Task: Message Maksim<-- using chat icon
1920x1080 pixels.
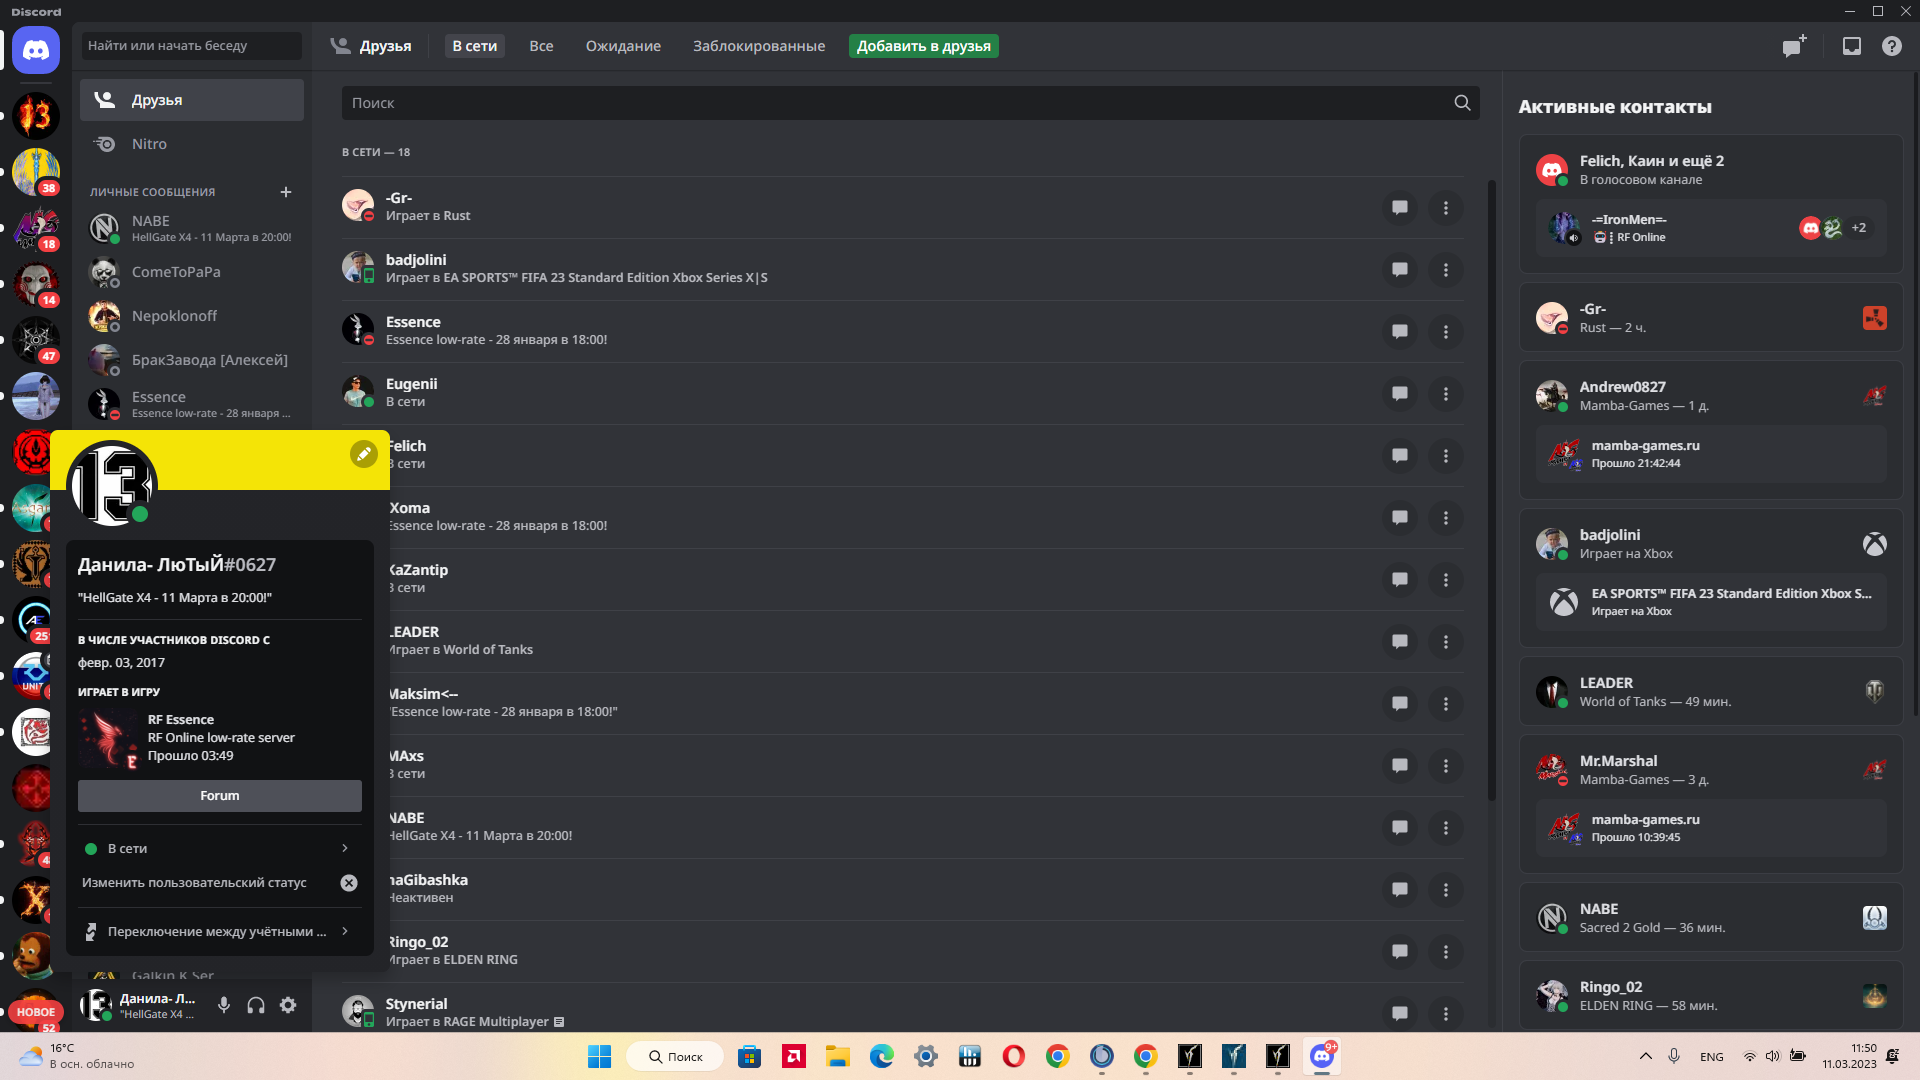Action: pos(1400,704)
